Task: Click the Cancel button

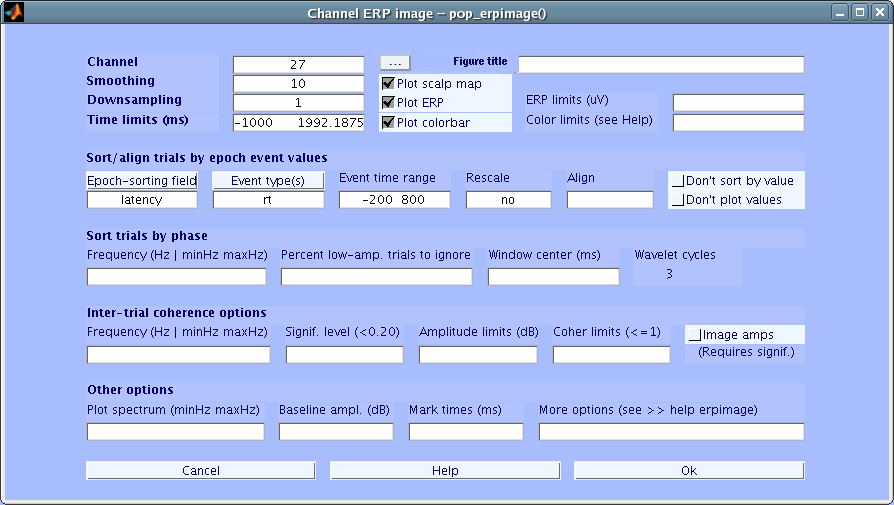Action: click(200, 470)
